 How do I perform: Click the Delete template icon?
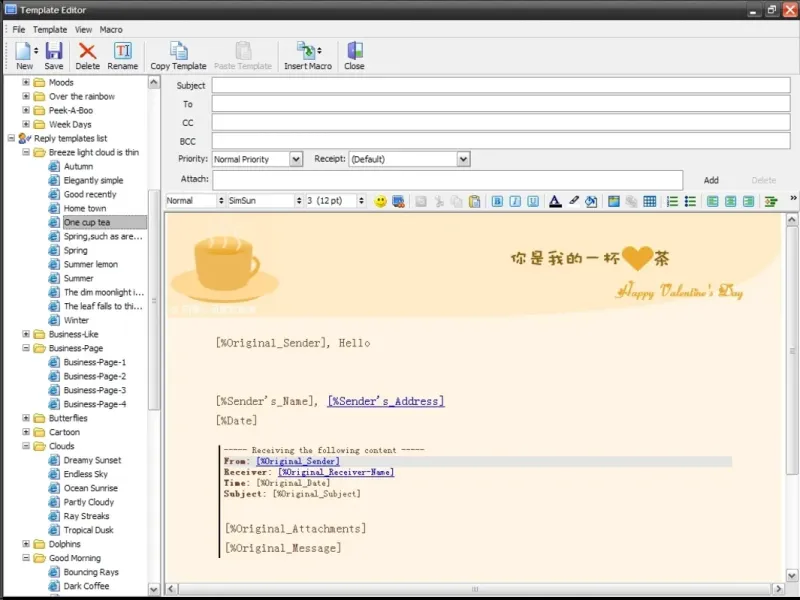pyautogui.click(x=87, y=52)
